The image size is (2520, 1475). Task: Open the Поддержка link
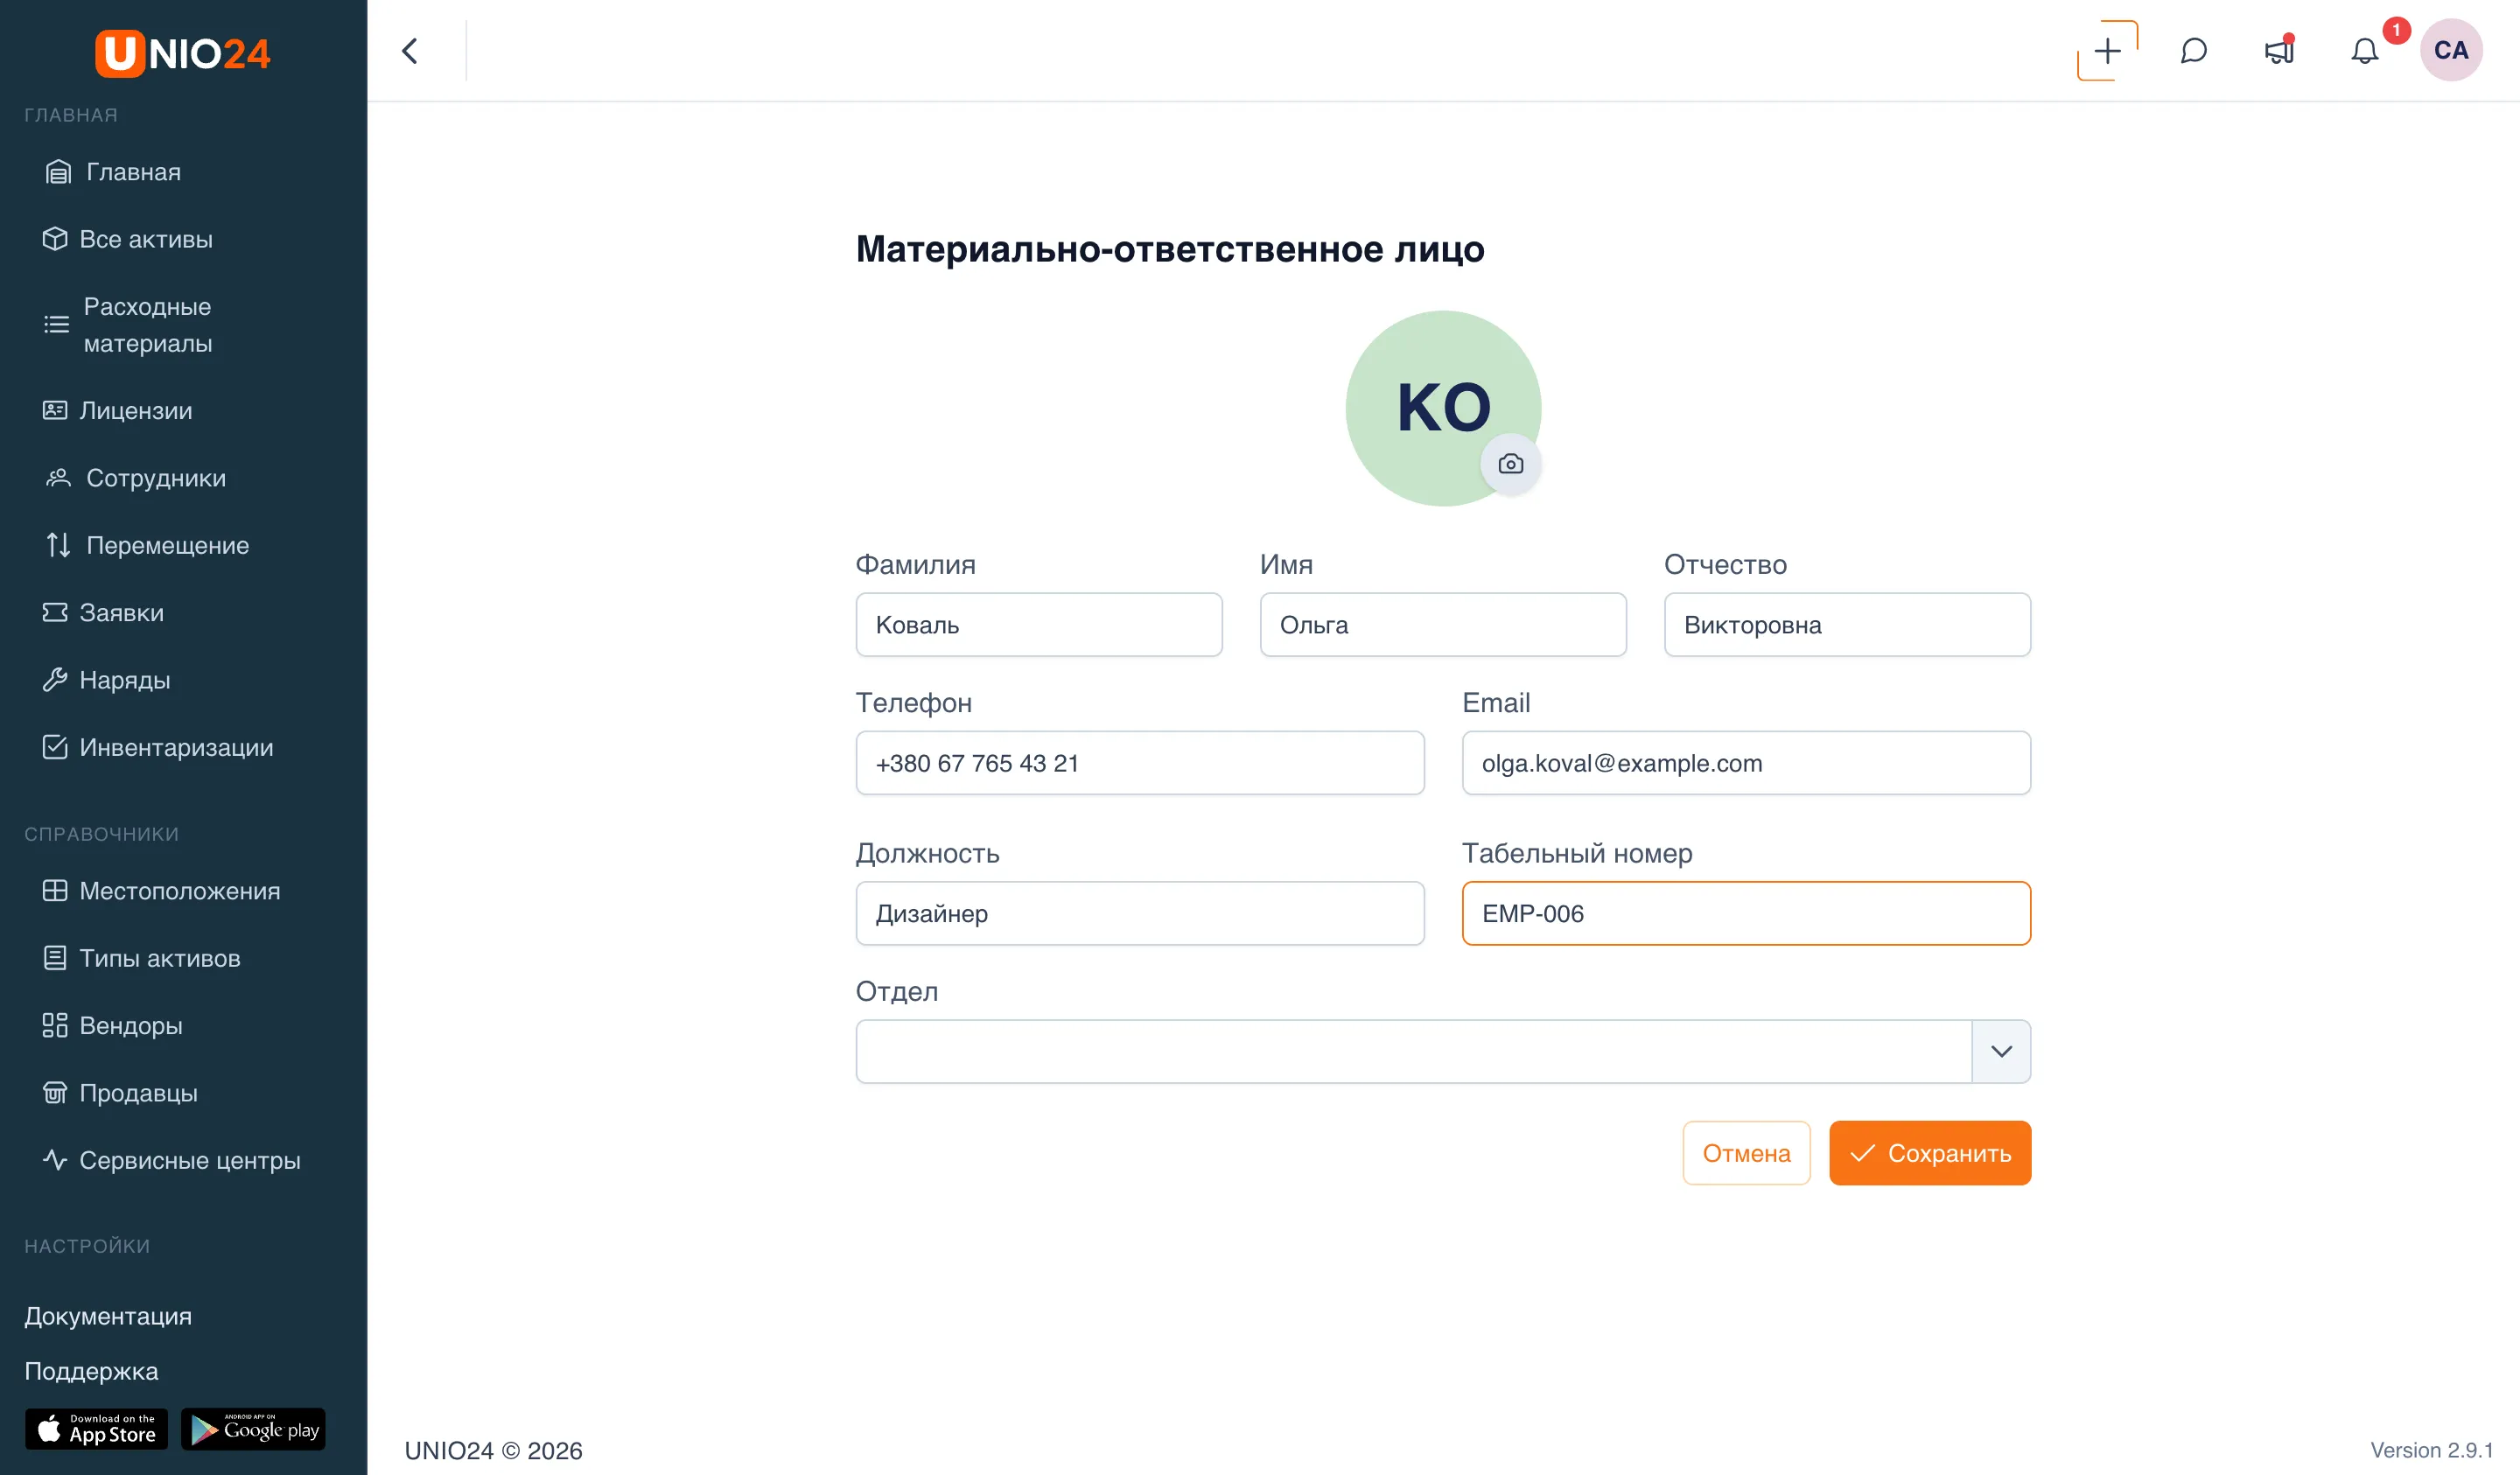coord(91,1371)
